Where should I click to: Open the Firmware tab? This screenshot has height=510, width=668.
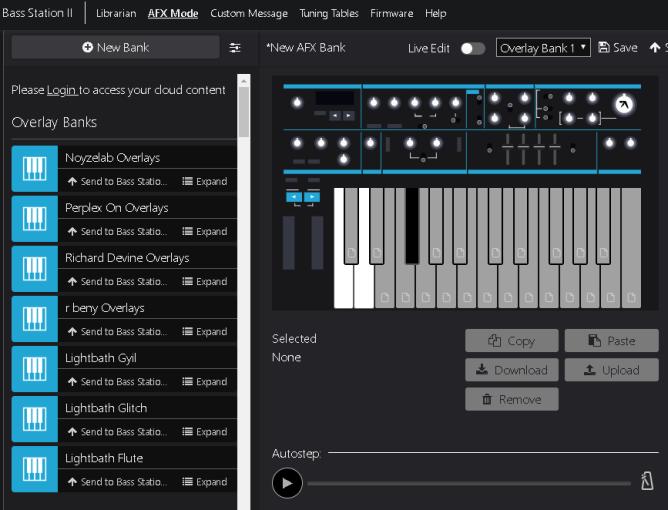coord(391,13)
